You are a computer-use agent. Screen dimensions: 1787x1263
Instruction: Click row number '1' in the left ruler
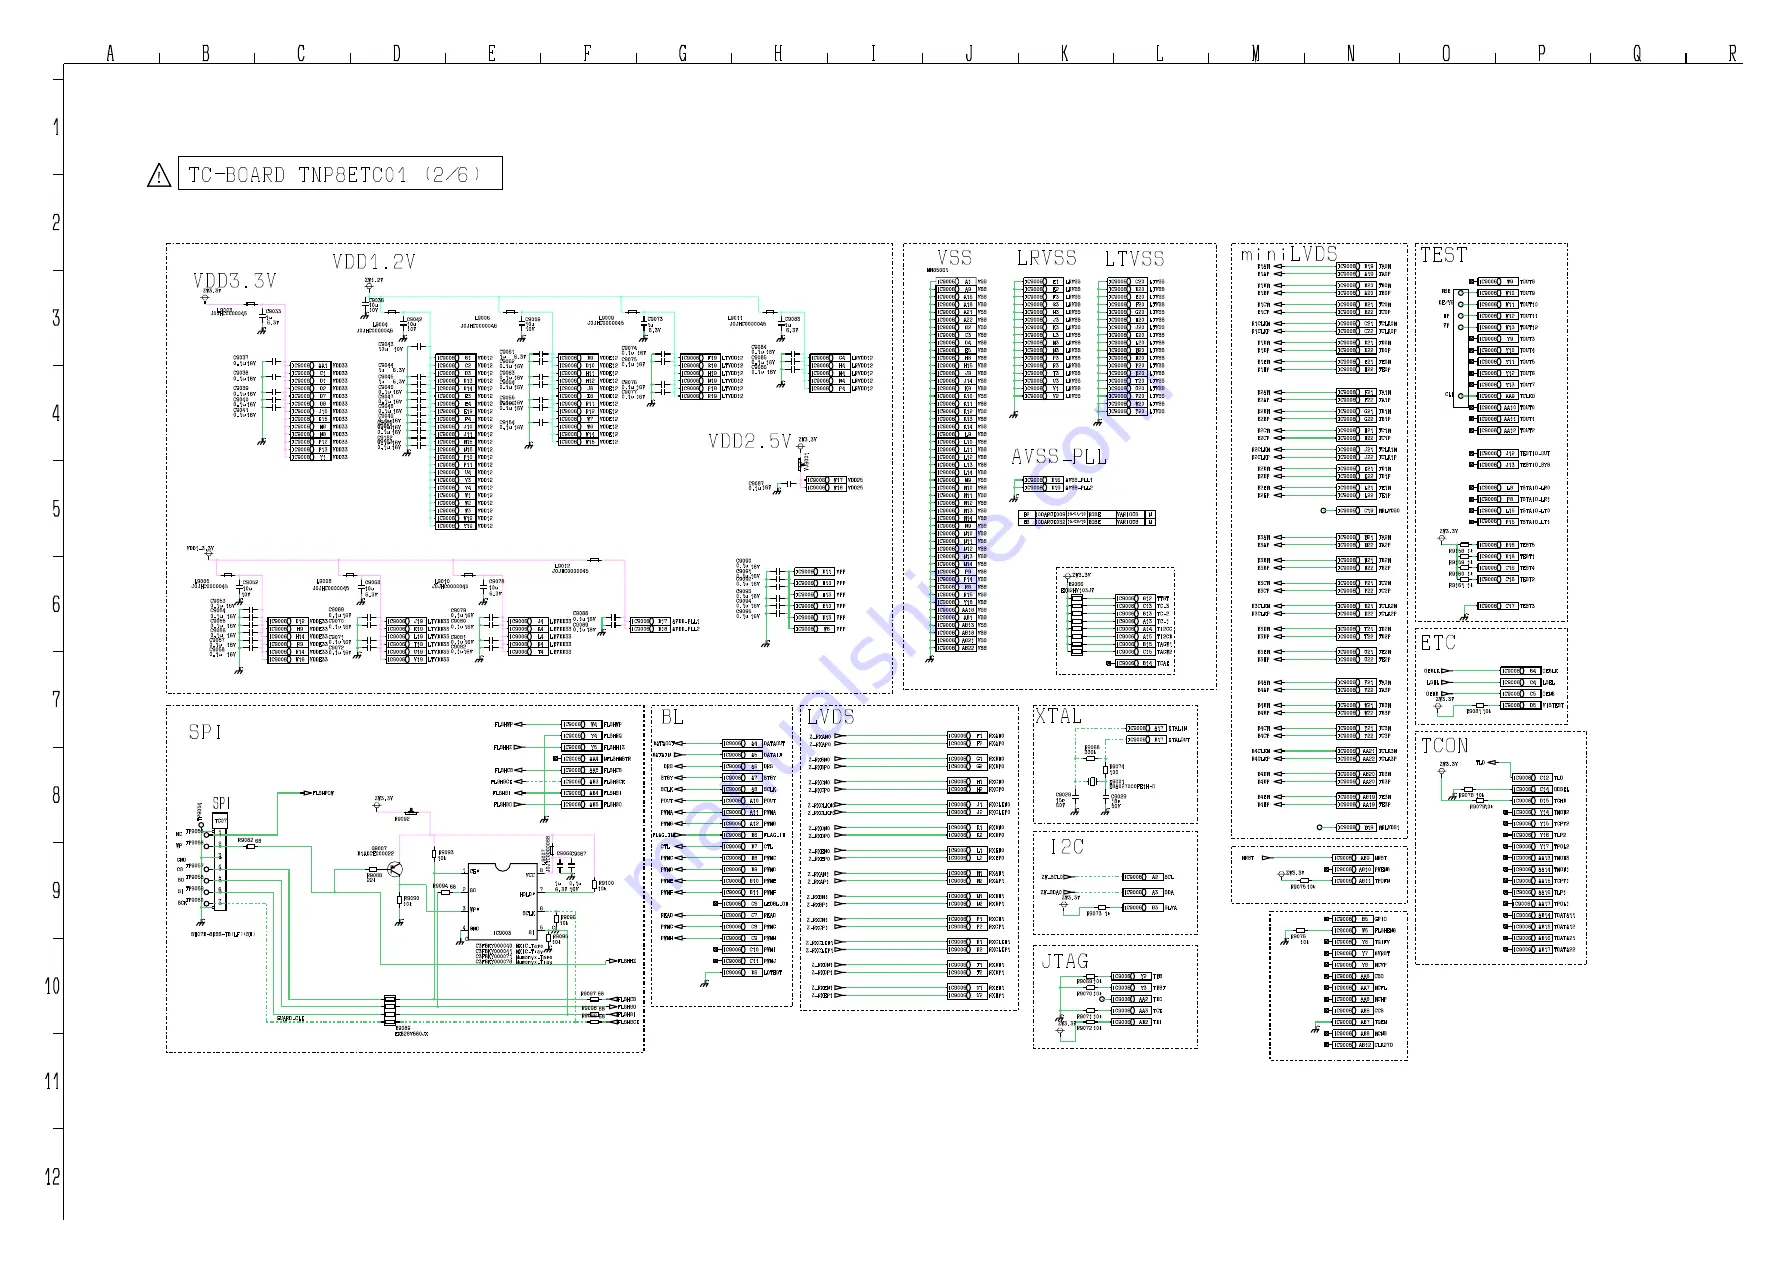56,127
